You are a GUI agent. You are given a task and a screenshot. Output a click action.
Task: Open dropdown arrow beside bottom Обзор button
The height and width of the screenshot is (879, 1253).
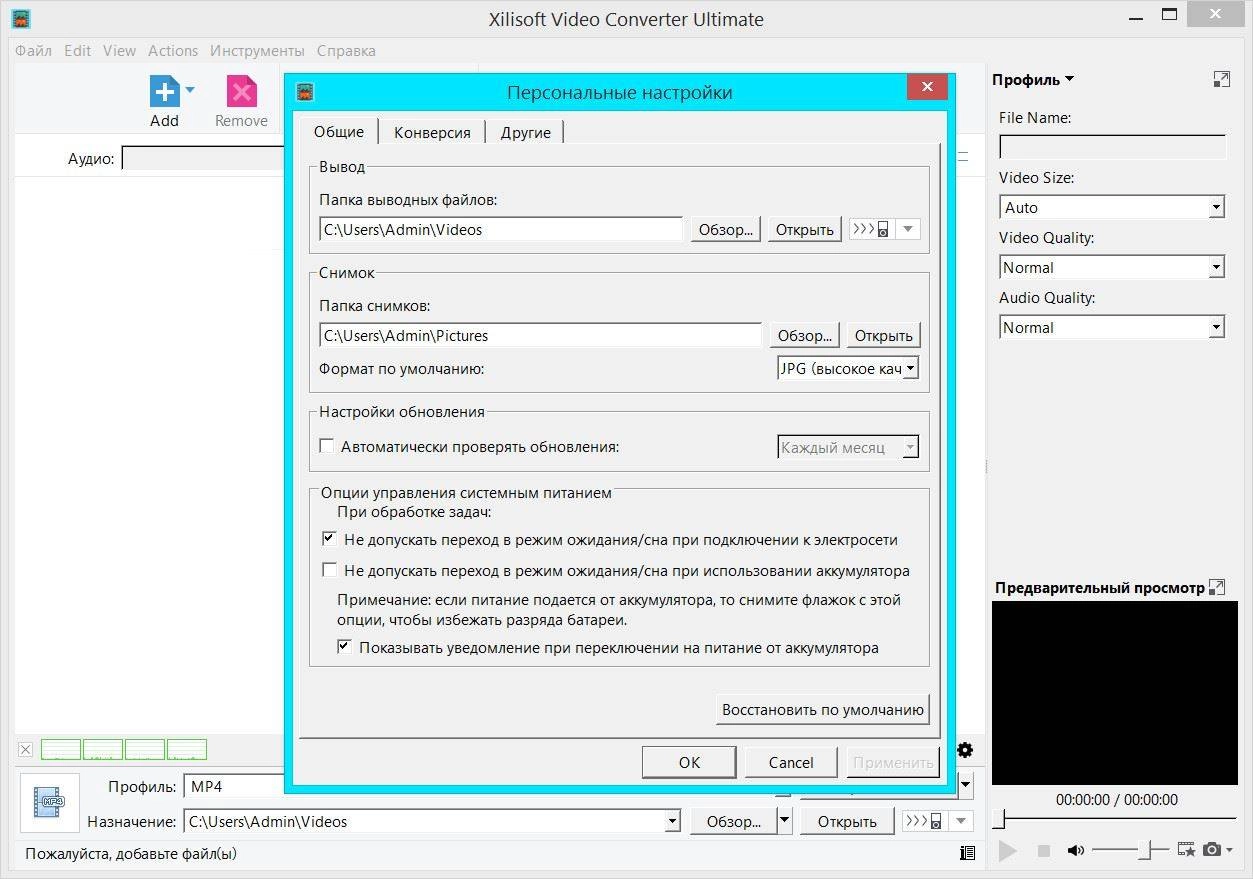[784, 821]
